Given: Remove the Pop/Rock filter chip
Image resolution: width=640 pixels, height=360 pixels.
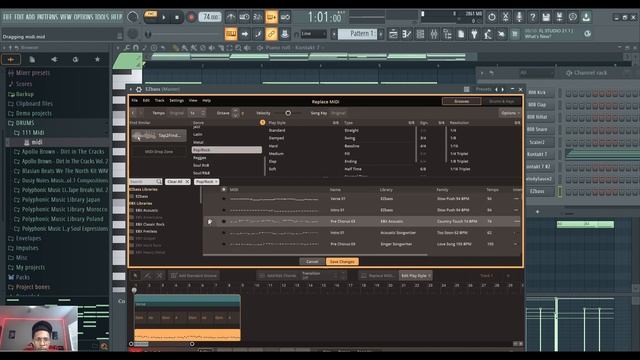Looking at the screenshot, I should (216, 182).
